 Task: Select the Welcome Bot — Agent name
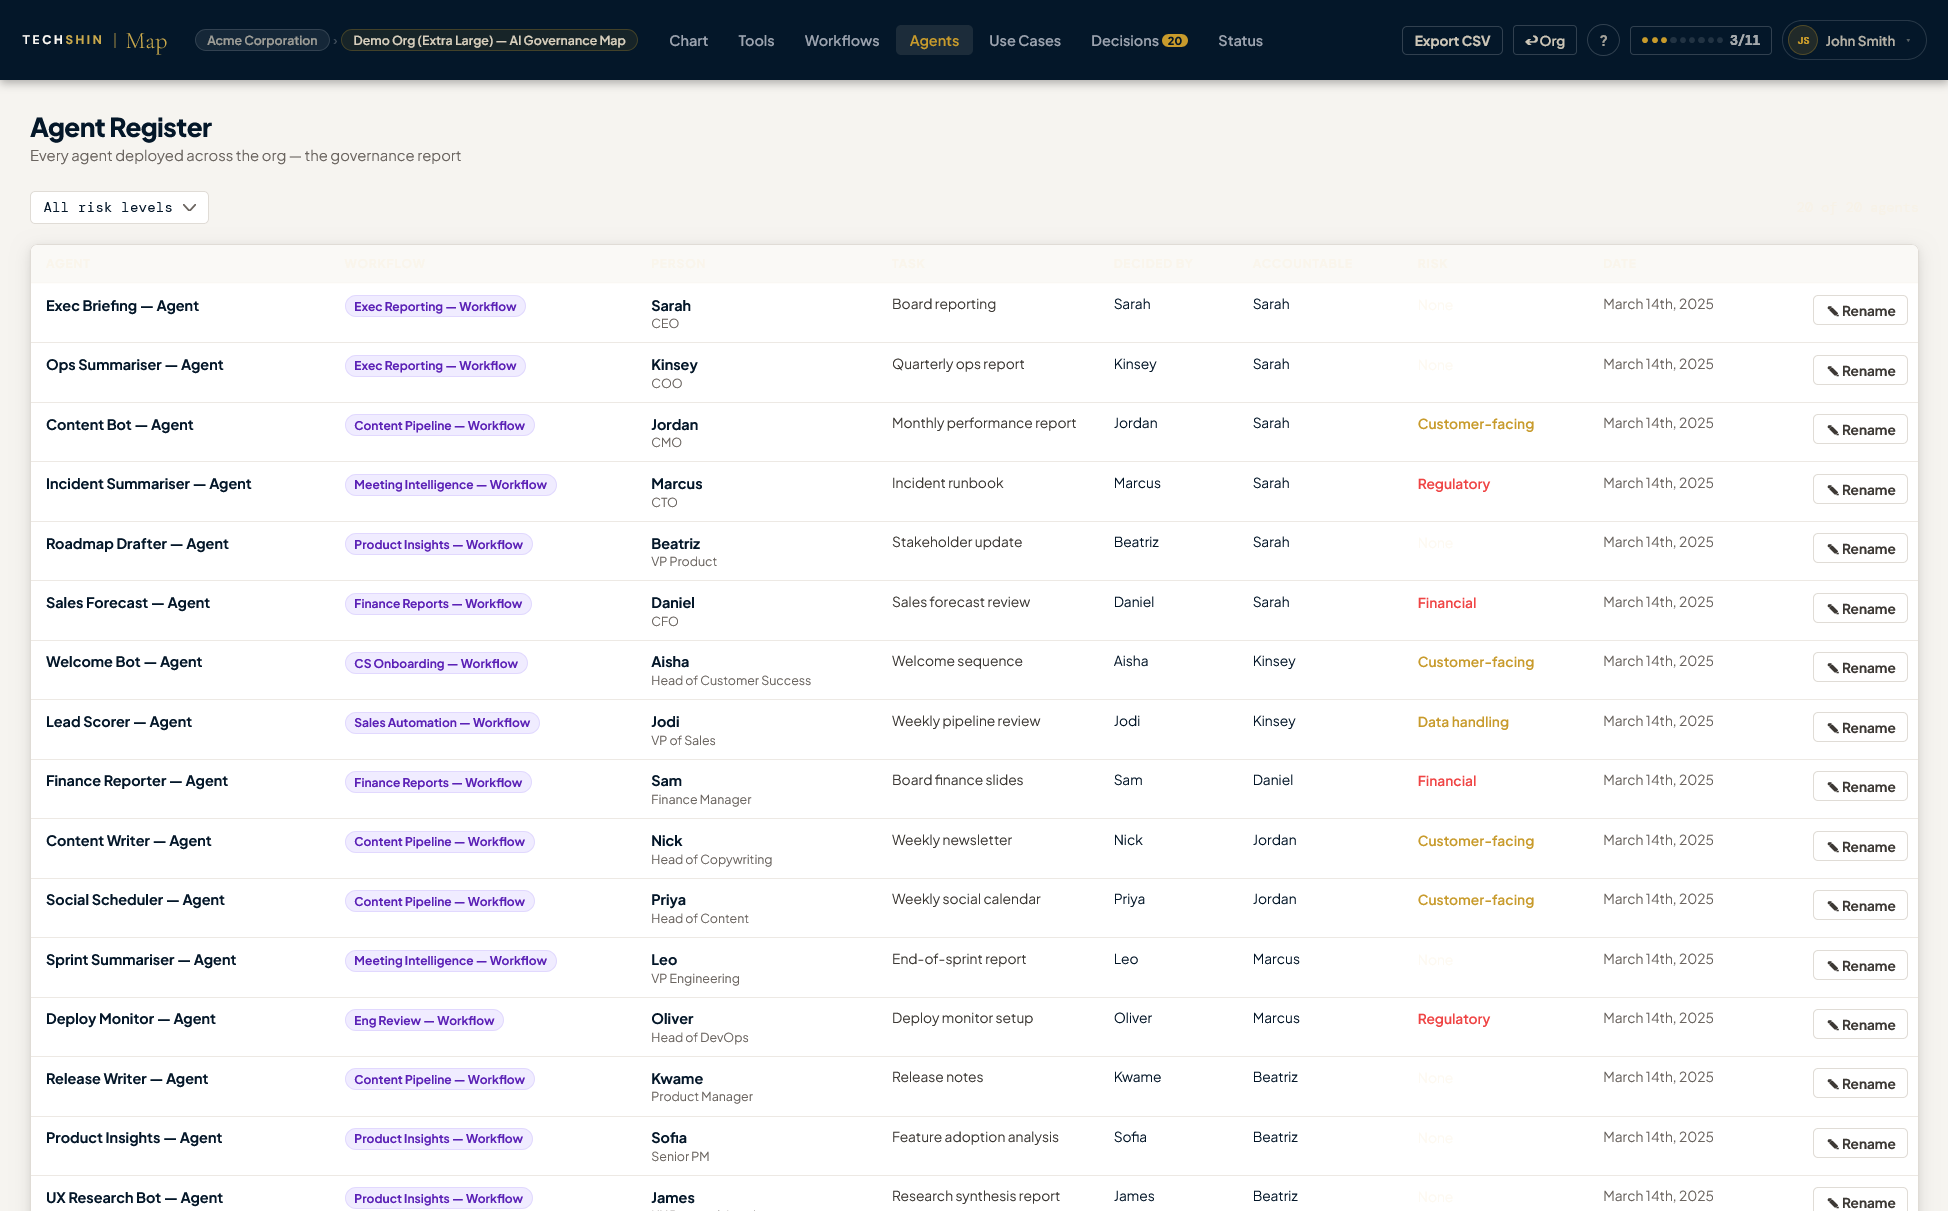pyautogui.click(x=124, y=662)
